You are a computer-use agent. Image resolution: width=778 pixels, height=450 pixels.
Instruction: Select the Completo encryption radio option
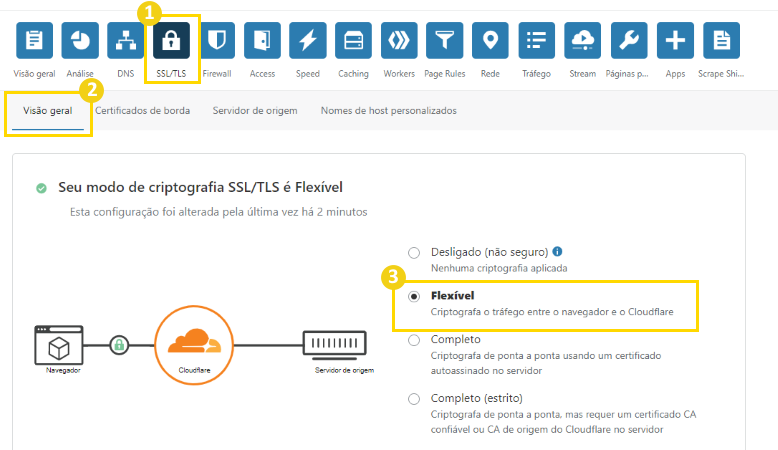[x=414, y=340]
